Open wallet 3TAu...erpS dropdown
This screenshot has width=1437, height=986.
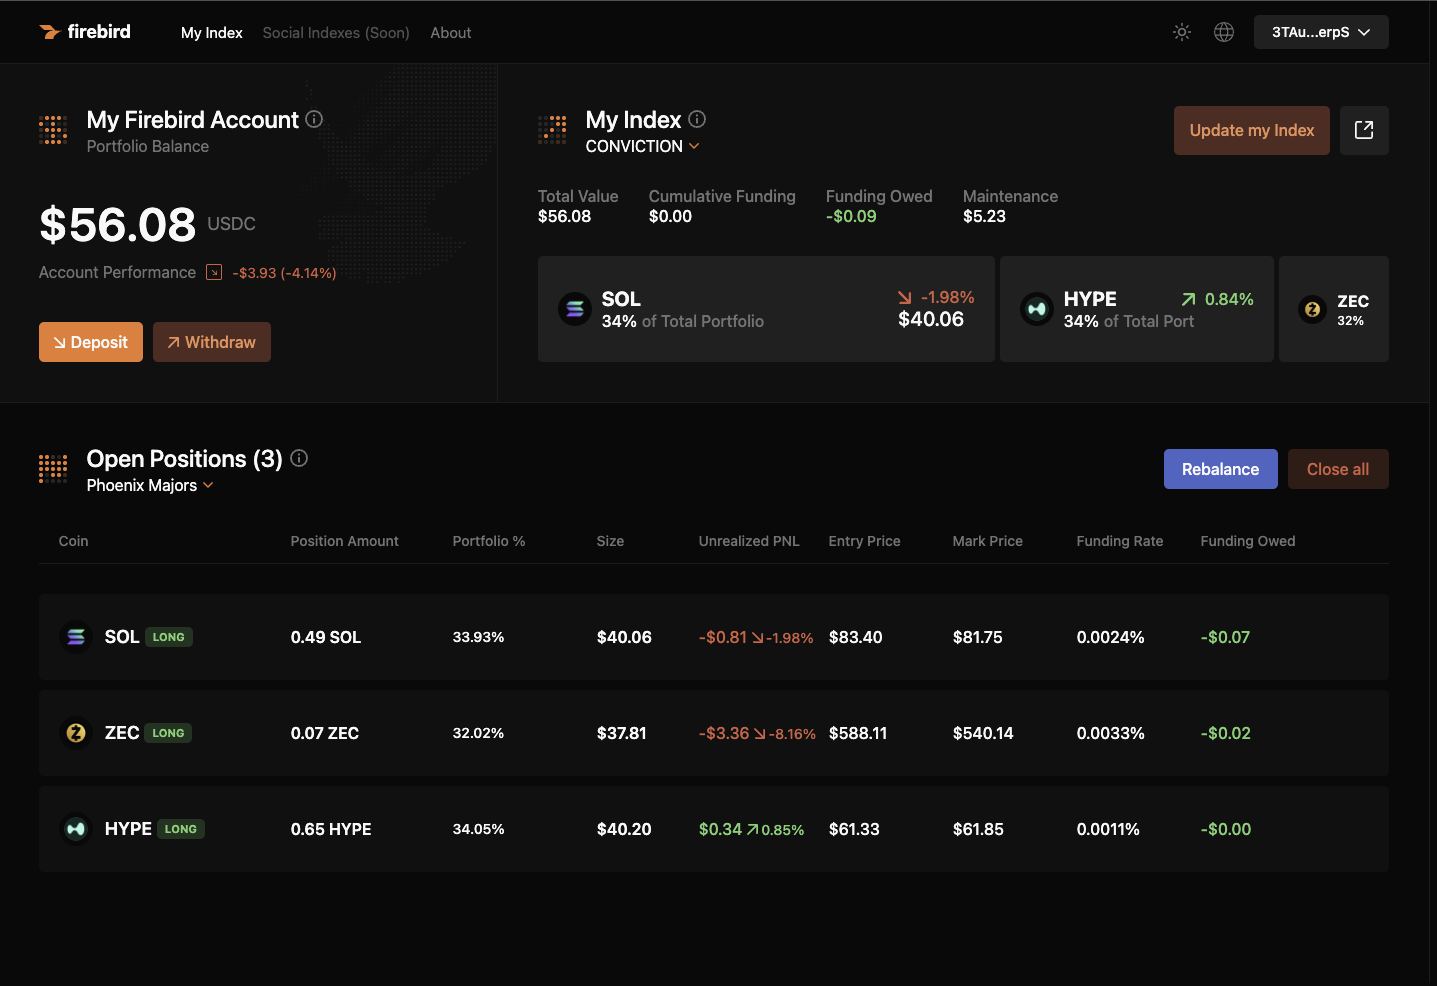(x=1321, y=32)
